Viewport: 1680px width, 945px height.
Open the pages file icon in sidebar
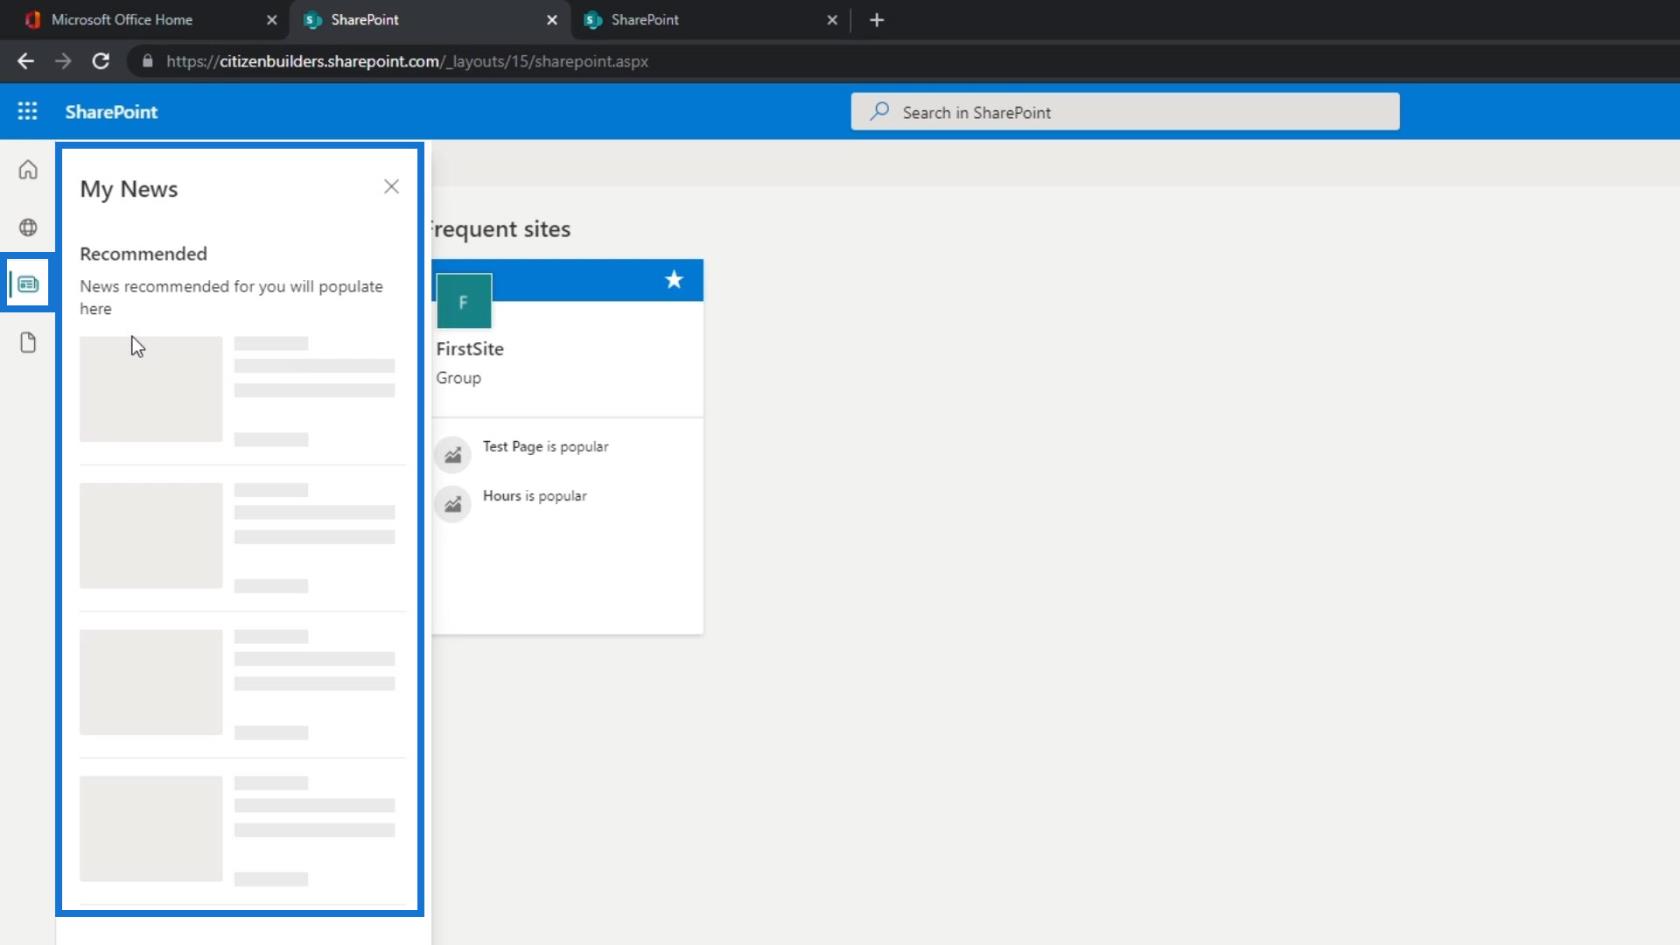click(x=28, y=343)
